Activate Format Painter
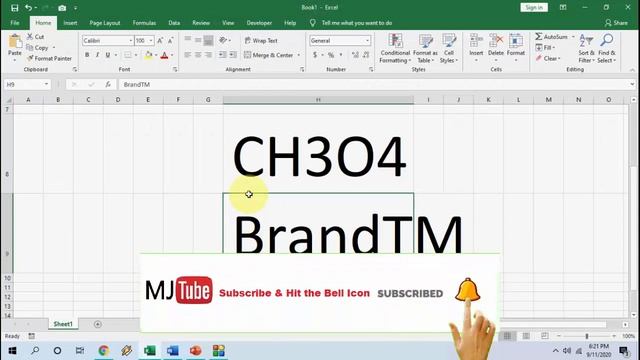The image size is (640, 360). point(49,58)
